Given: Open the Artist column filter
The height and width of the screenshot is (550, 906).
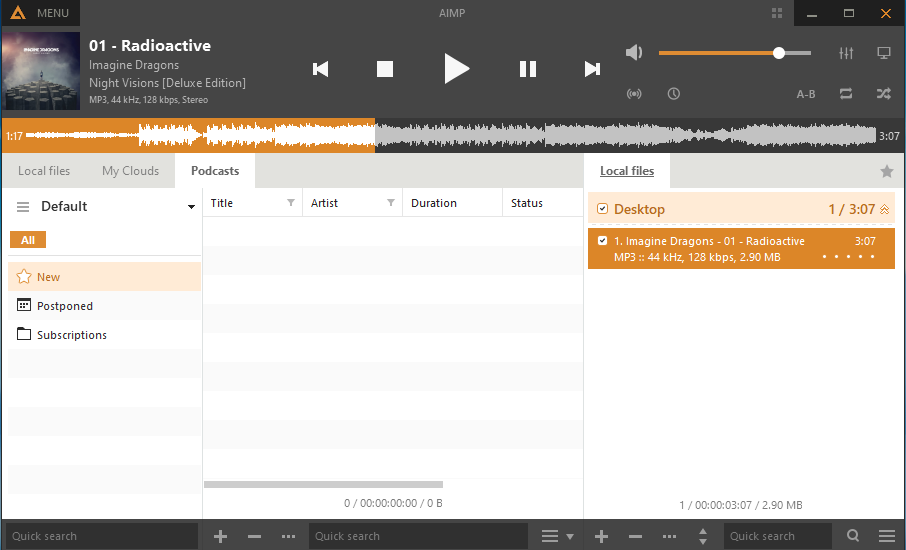Looking at the screenshot, I should pyautogui.click(x=391, y=203).
